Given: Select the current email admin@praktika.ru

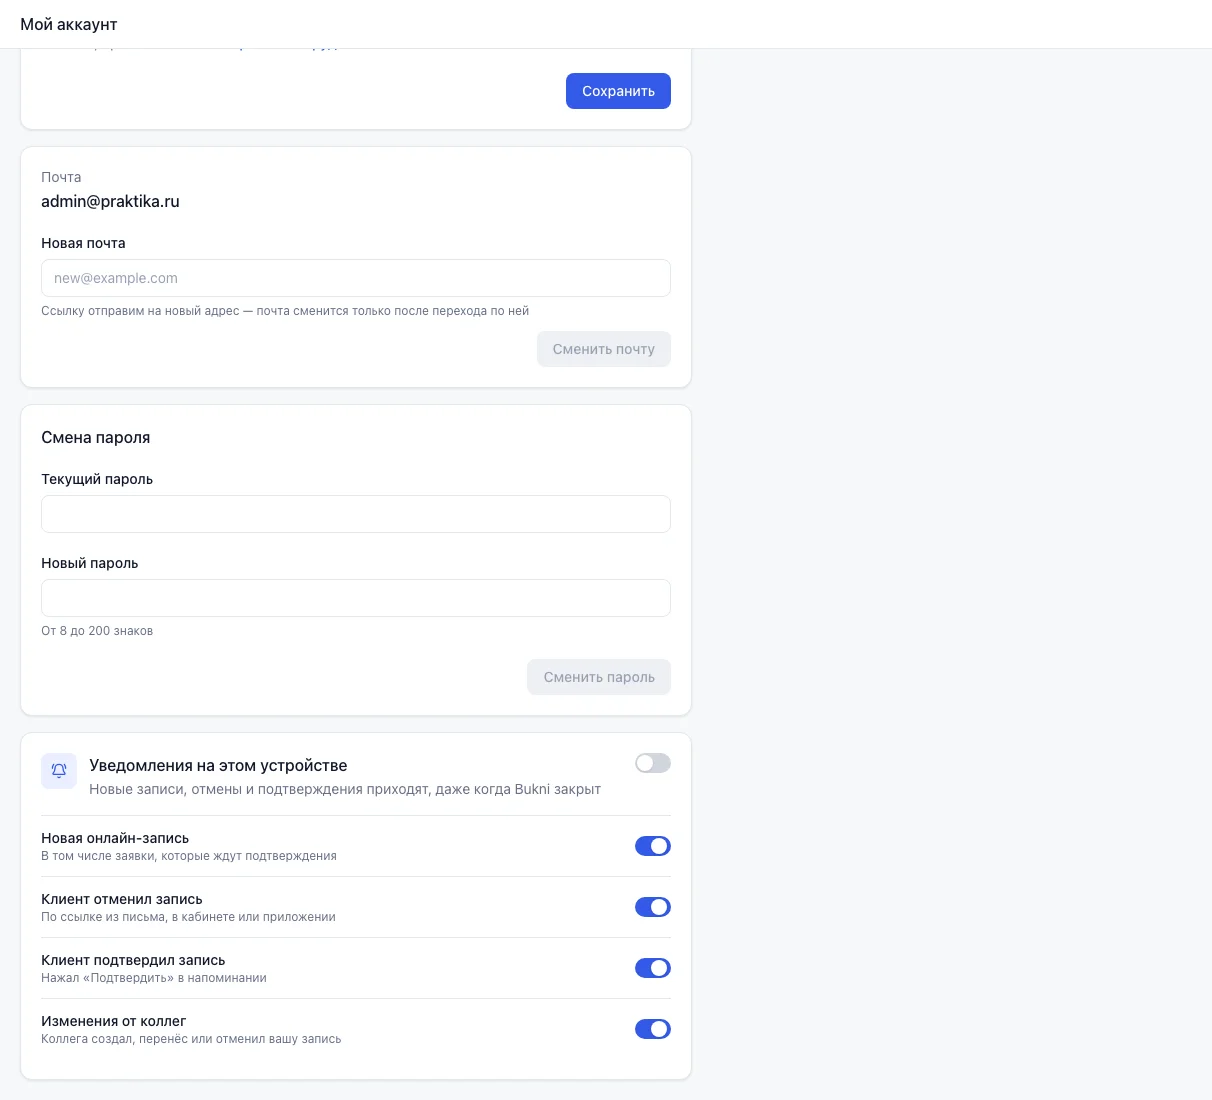Looking at the screenshot, I should pyautogui.click(x=110, y=201).
